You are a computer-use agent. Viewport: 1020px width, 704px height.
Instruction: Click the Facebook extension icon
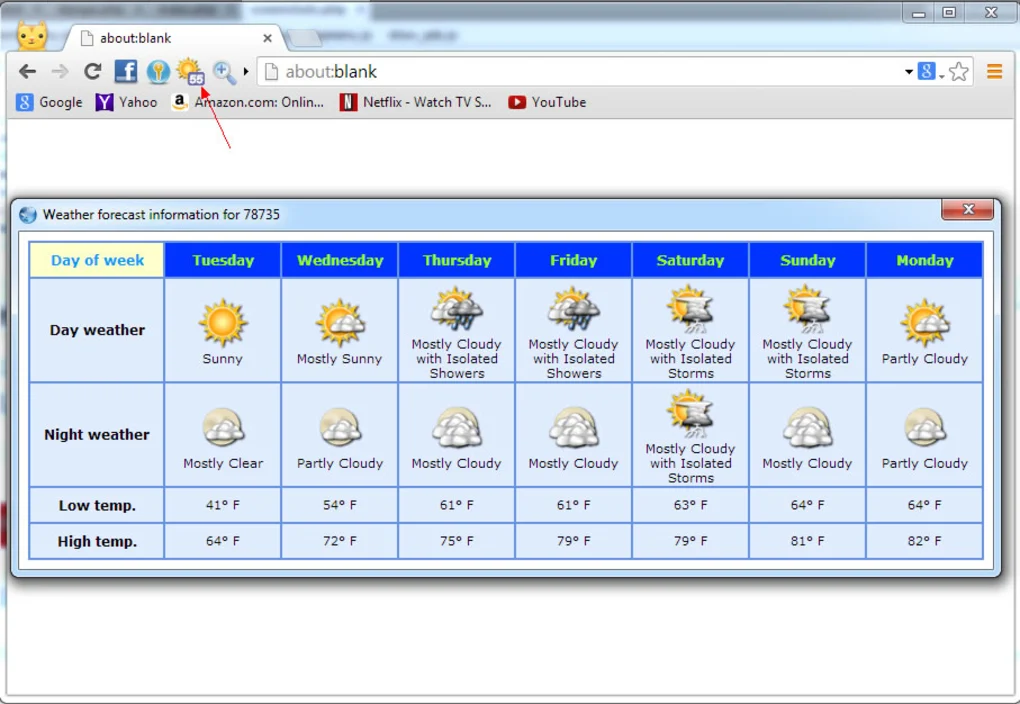click(x=125, y=72)
